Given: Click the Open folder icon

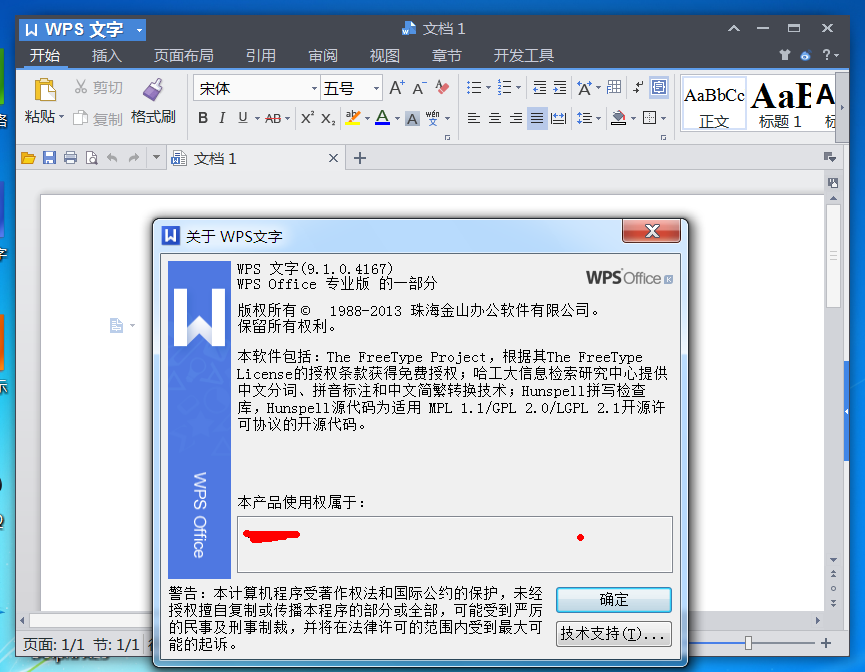Looking at the screenshot, I should 28,158.
